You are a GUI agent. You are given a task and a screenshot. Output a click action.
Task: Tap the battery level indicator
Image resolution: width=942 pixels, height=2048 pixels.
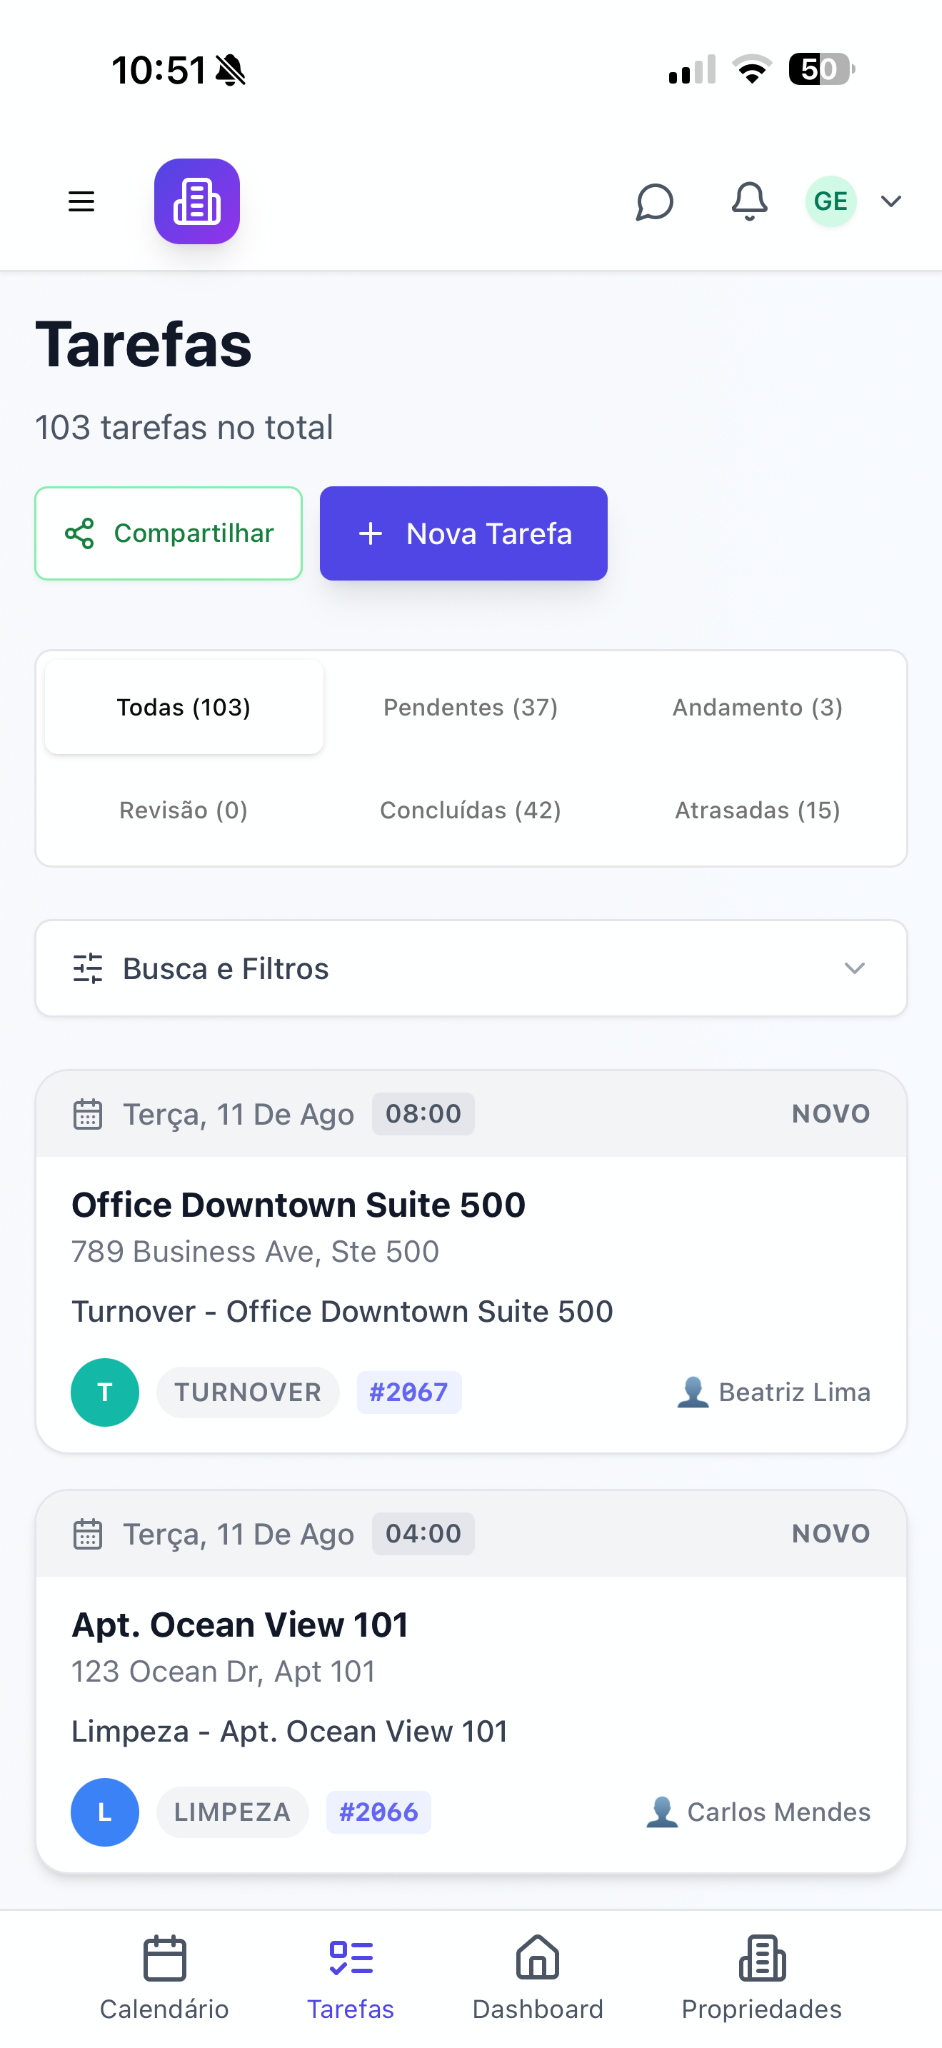(x=822, y=69)
